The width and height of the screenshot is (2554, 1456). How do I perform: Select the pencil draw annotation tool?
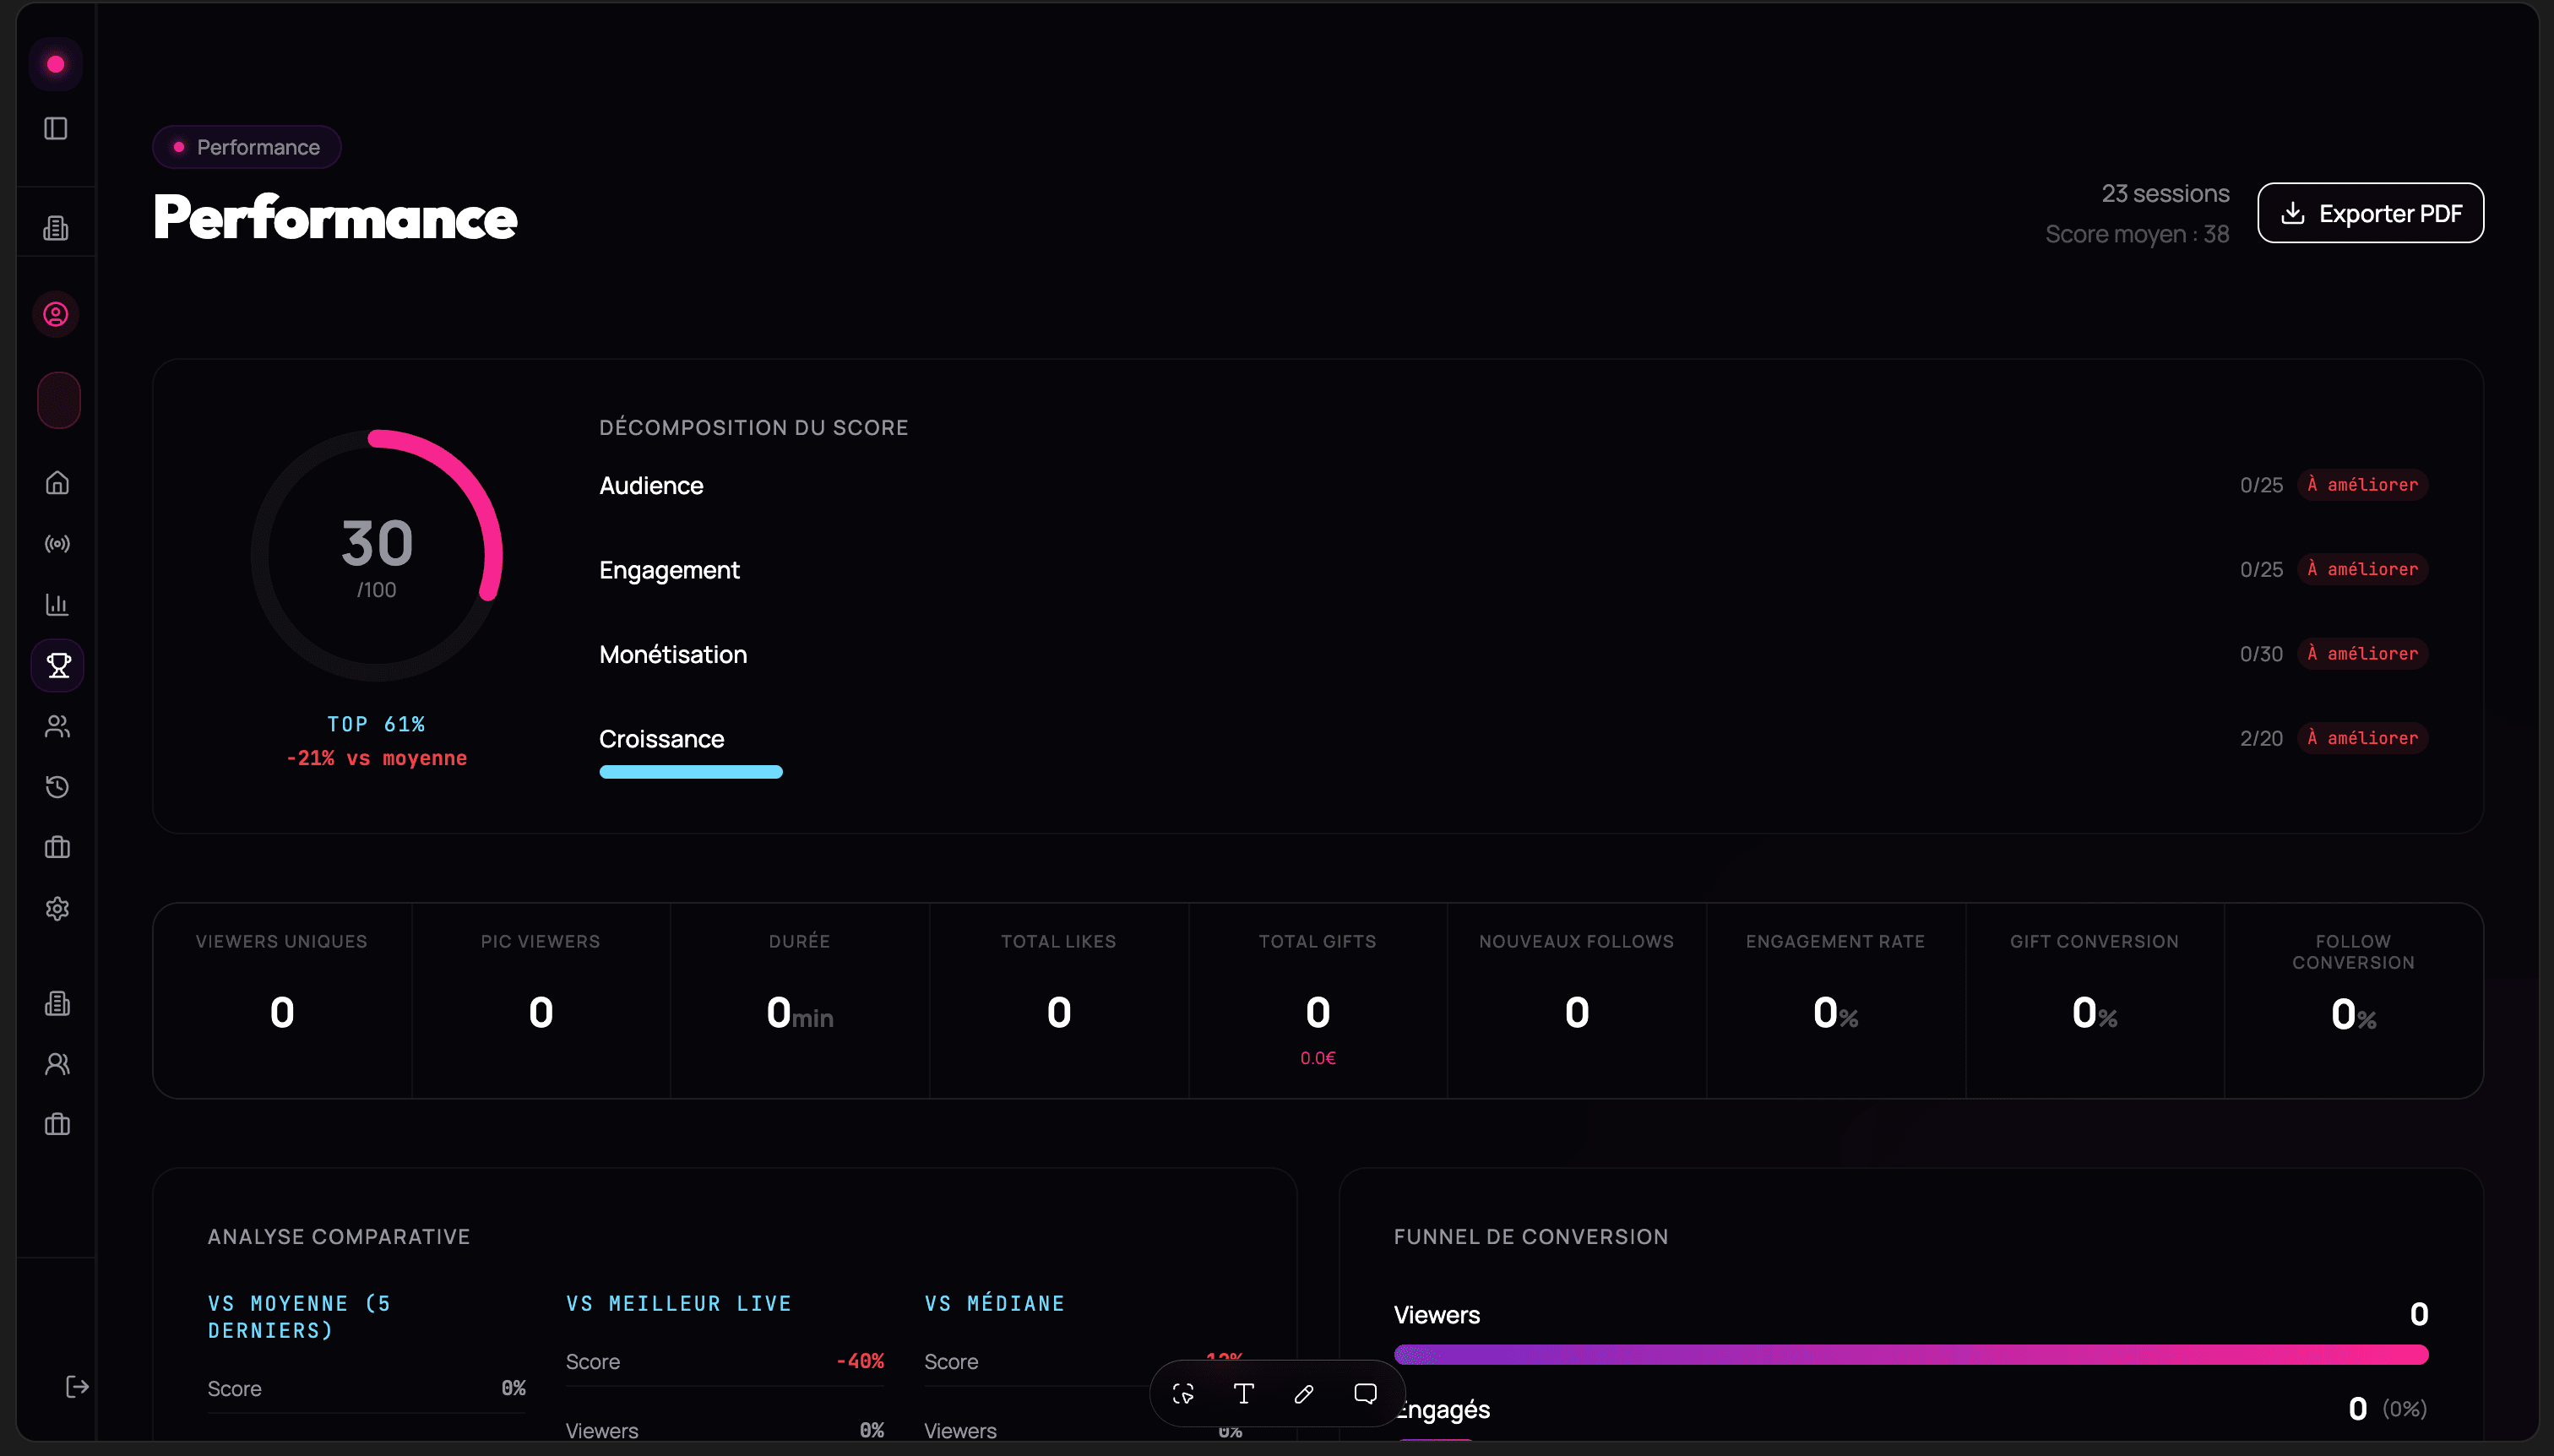pyautogui.click(x=1304, y=1393)
